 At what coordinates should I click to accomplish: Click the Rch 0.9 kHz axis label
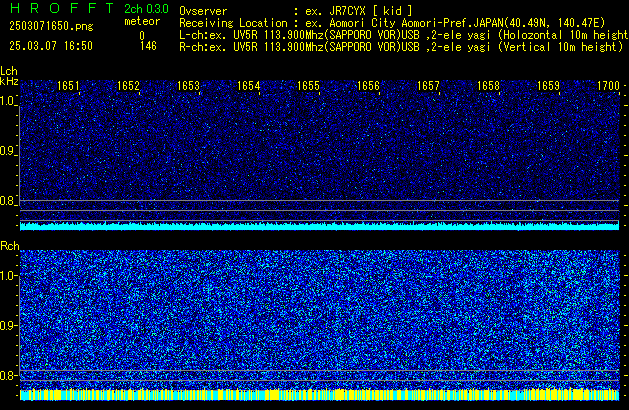coord(8,325)
